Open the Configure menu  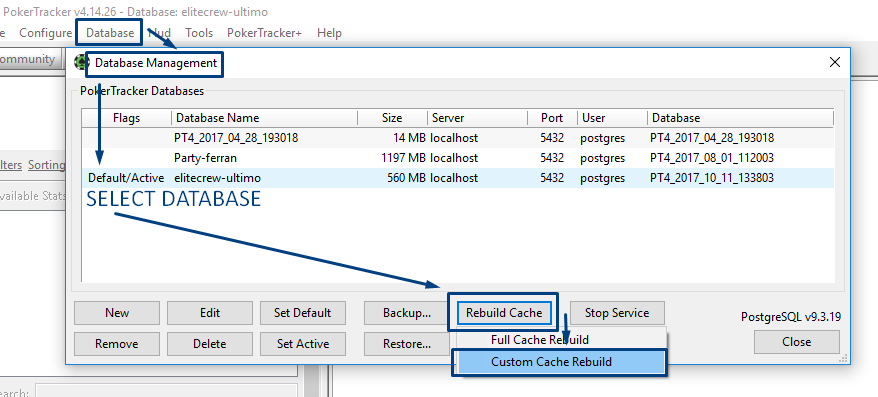(x=45, y=33)
